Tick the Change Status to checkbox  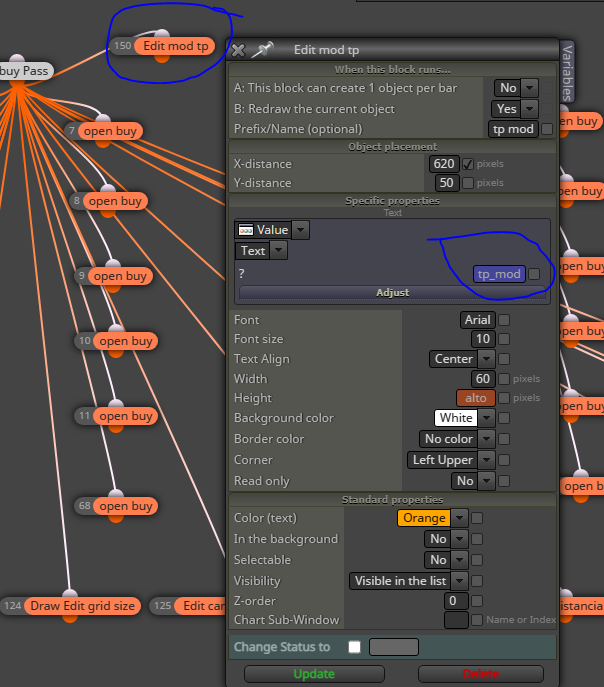point(354,647)
